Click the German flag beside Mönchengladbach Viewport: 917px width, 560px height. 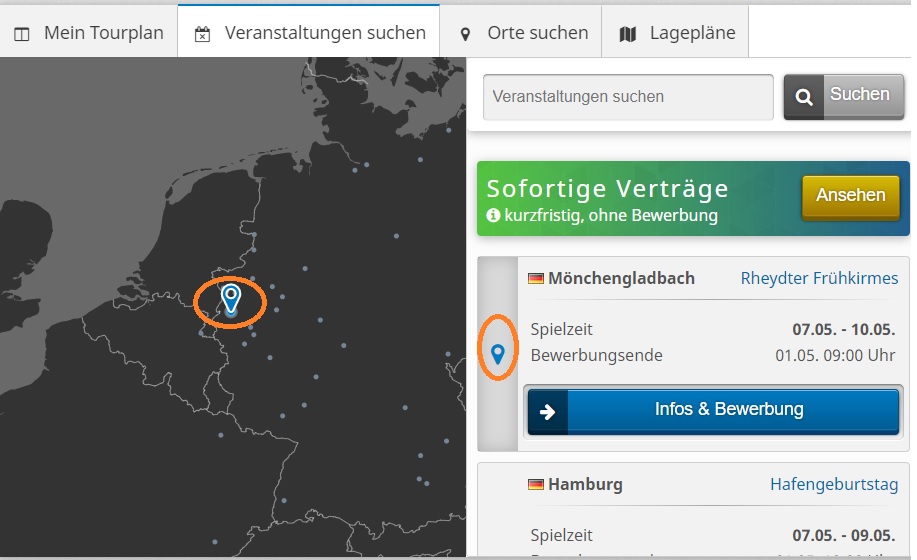click(536, 279)
